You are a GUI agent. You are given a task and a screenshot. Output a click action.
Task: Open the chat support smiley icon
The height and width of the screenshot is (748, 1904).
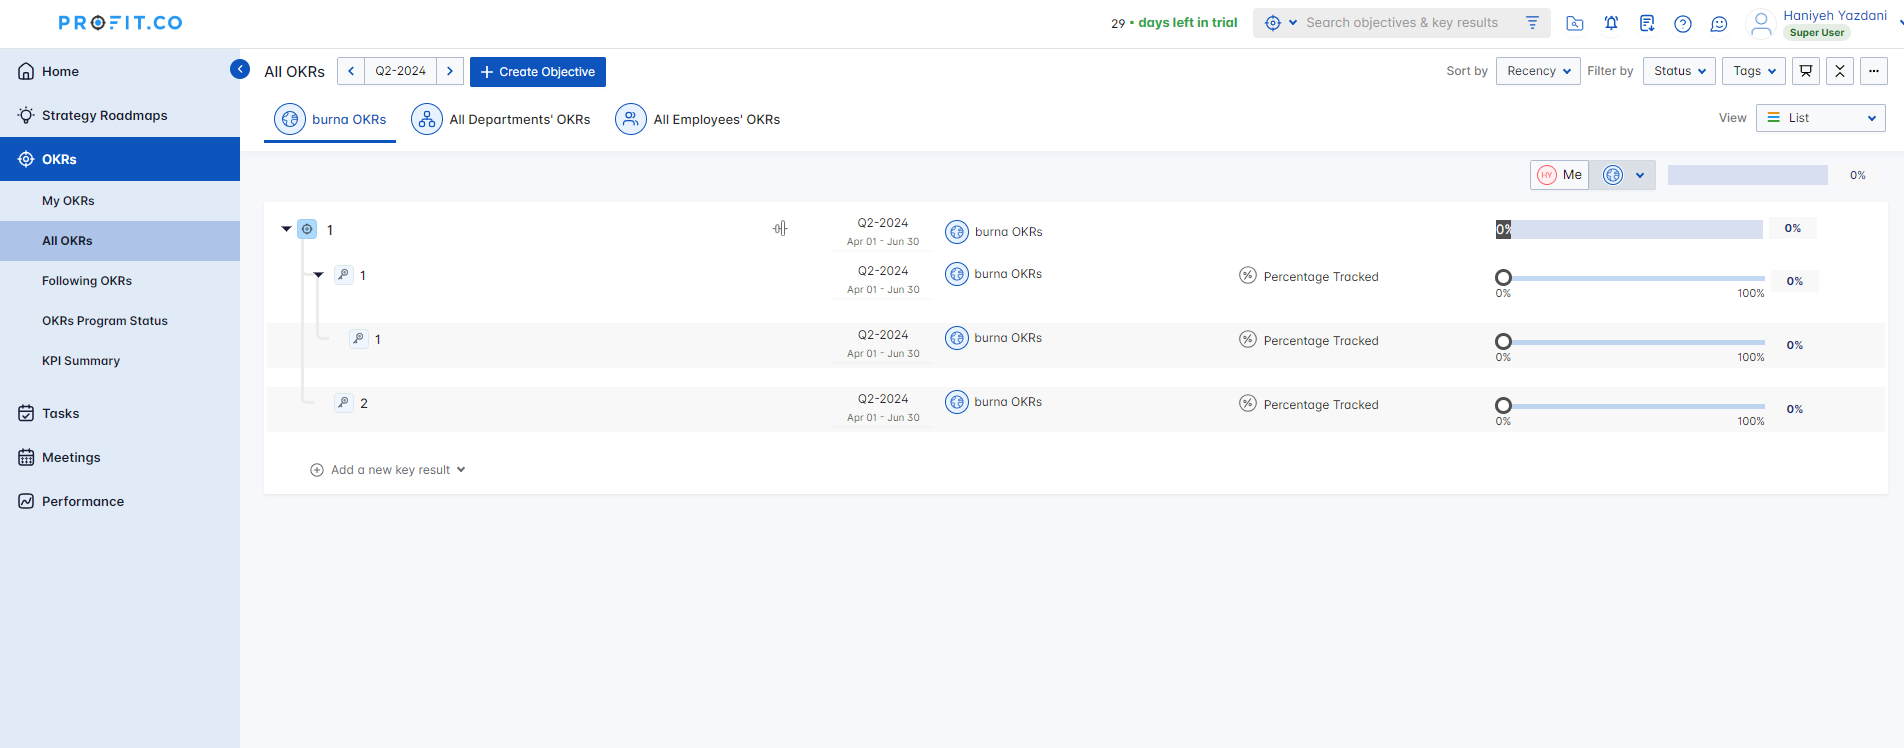pyautogui.click(x=1719, y=23)
